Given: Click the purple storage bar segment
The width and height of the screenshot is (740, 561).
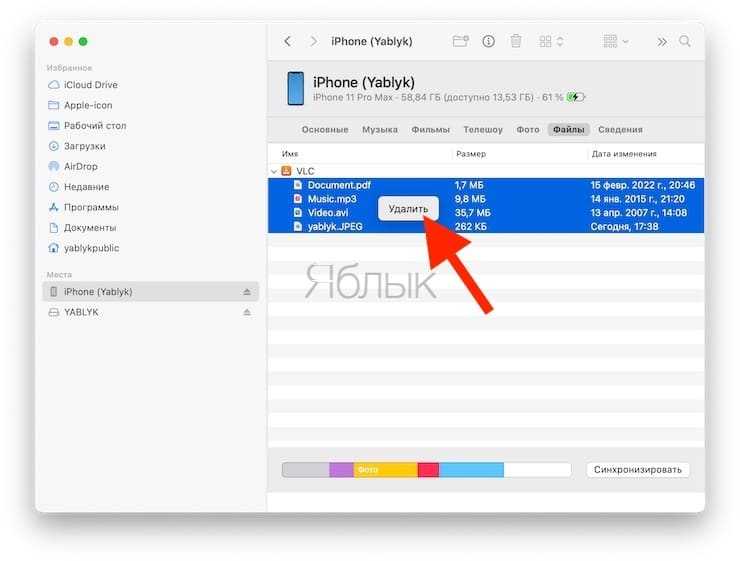Looking at the screenshot, I should (341, 469).
